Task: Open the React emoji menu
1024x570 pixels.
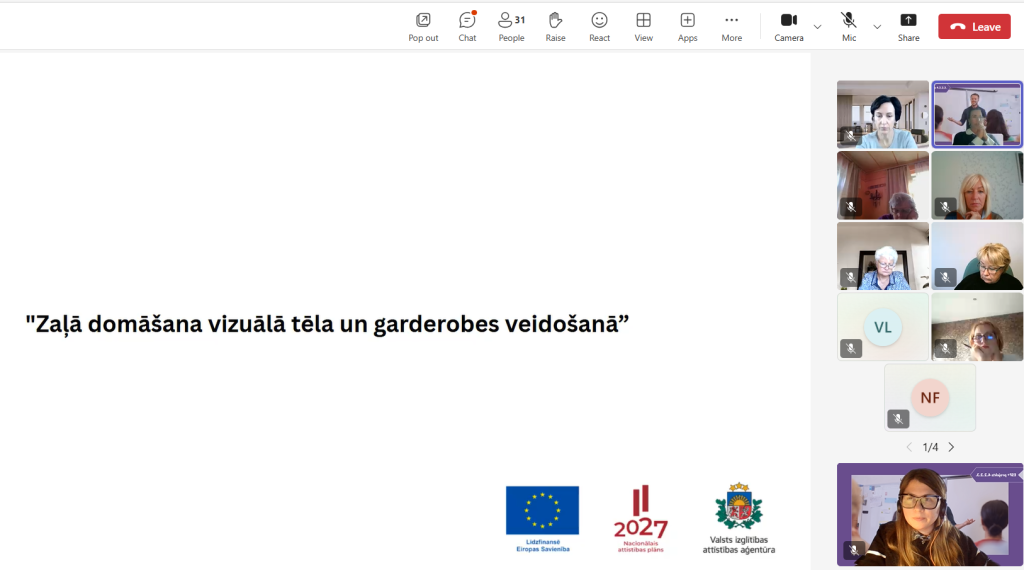Action: (x=599, y=26)
